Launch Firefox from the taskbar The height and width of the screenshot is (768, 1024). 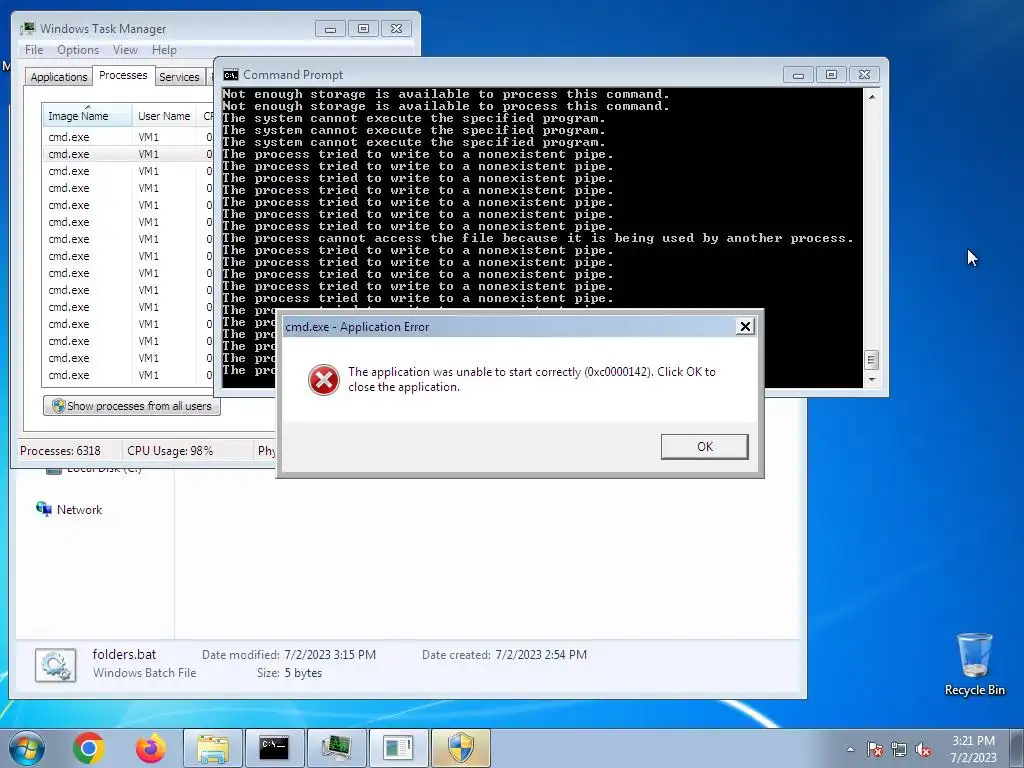150,748
